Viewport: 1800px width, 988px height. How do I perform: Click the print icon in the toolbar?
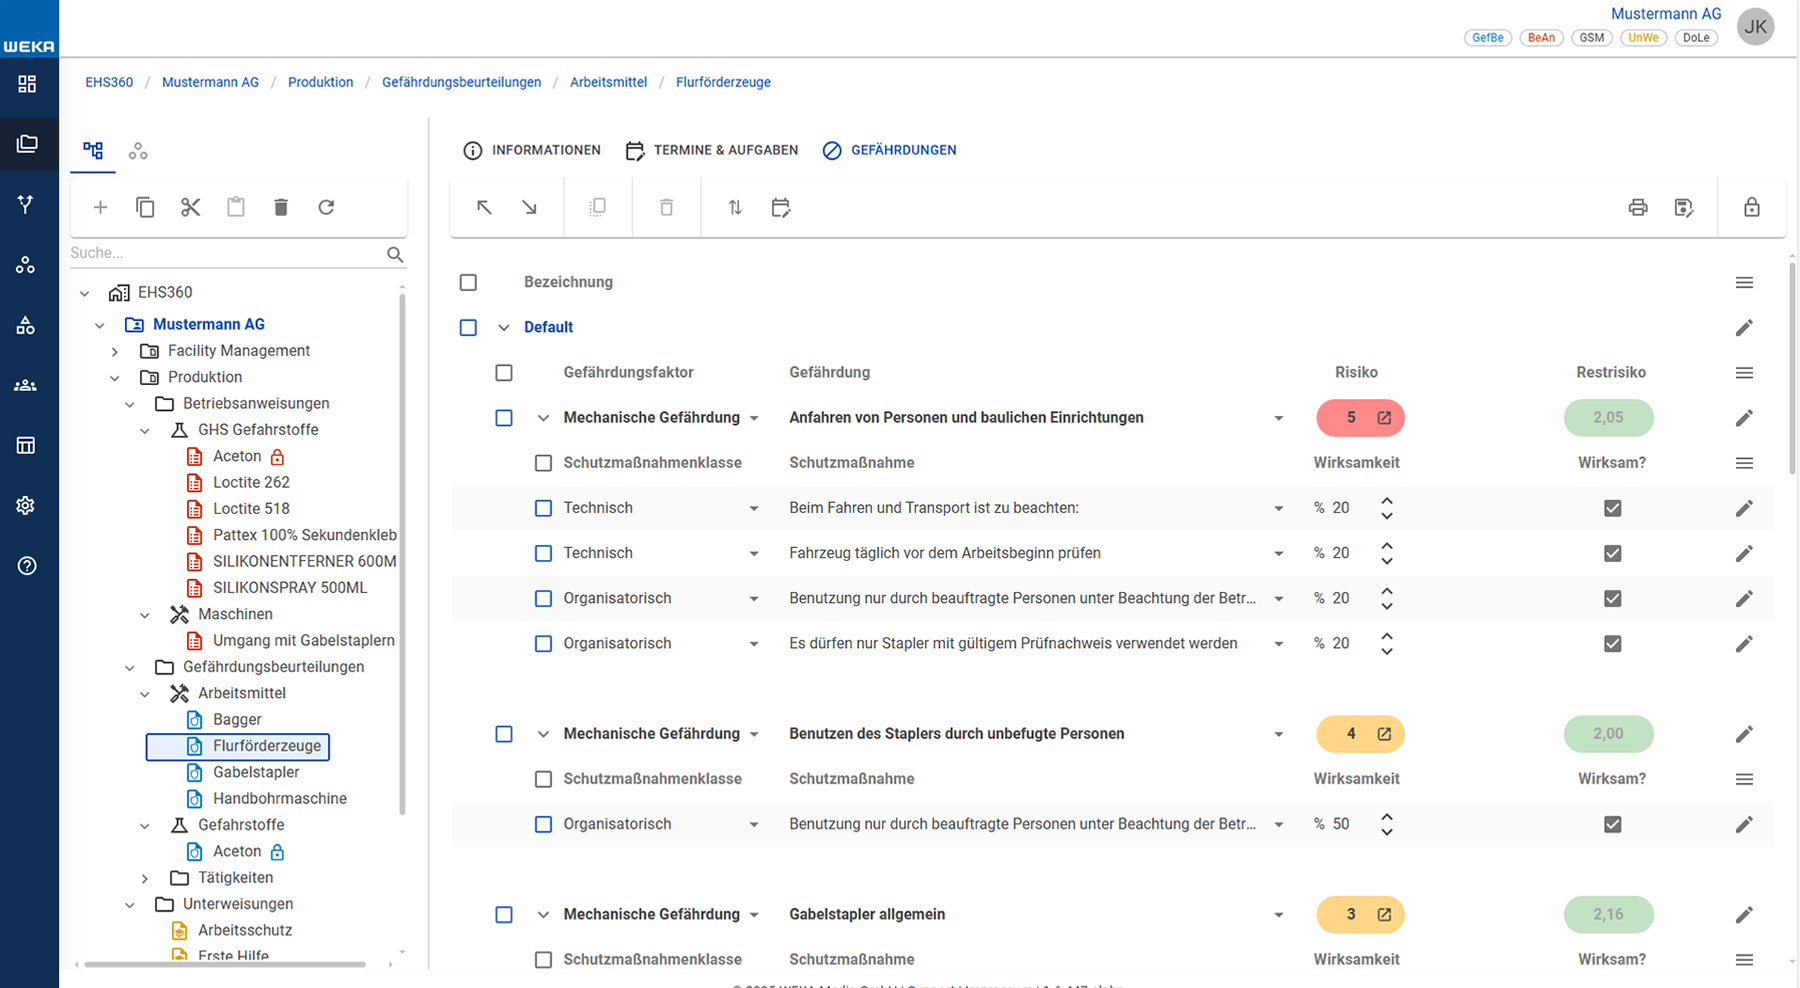[1638, 207]
